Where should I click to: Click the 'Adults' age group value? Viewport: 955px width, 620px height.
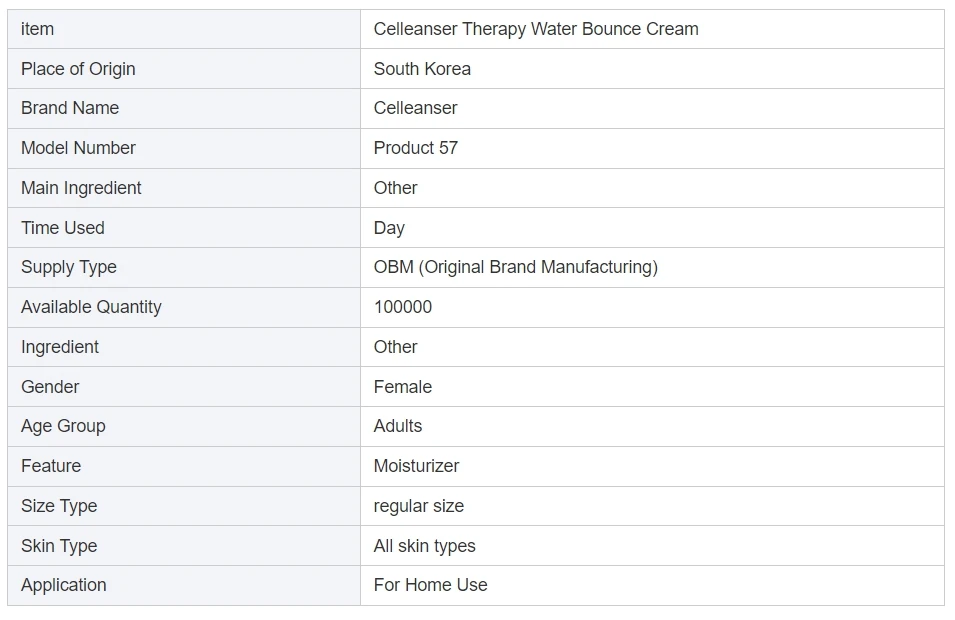click(398, 426)
